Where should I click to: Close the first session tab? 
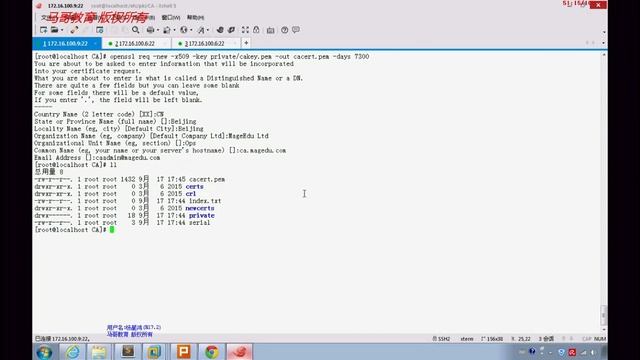(x=95, y=43)
